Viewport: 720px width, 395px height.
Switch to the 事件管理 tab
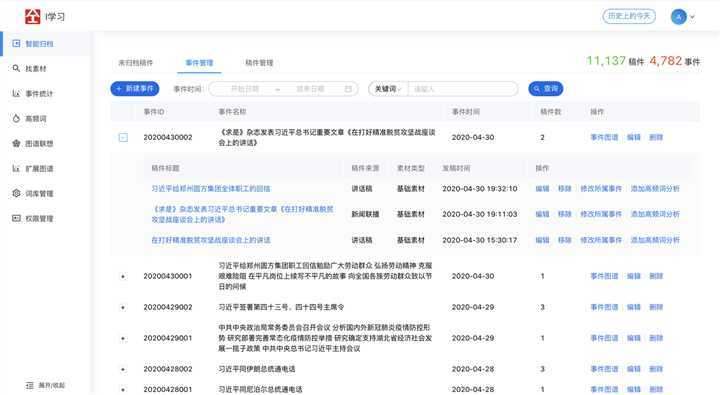pos(199,62)
